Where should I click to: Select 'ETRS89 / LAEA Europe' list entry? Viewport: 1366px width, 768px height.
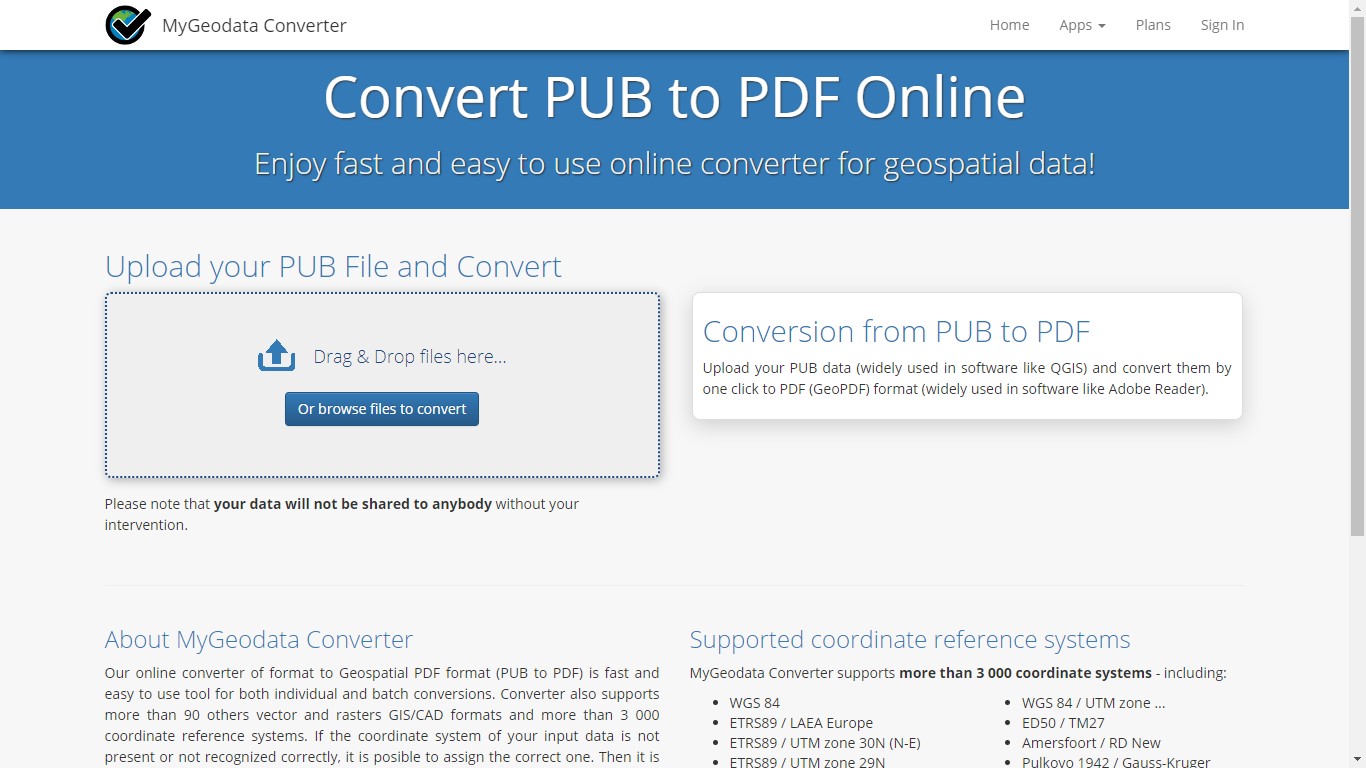tap(801, 723)
